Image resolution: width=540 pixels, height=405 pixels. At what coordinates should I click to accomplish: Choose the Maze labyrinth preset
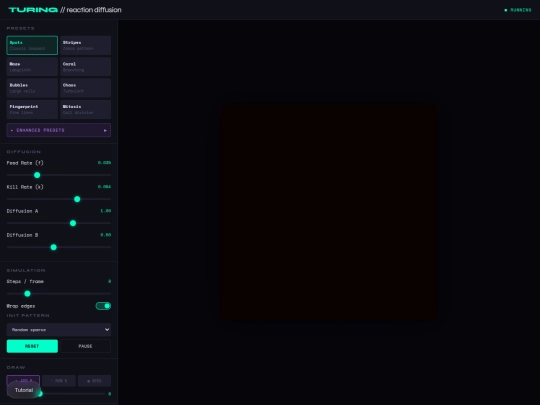[32, 66]
